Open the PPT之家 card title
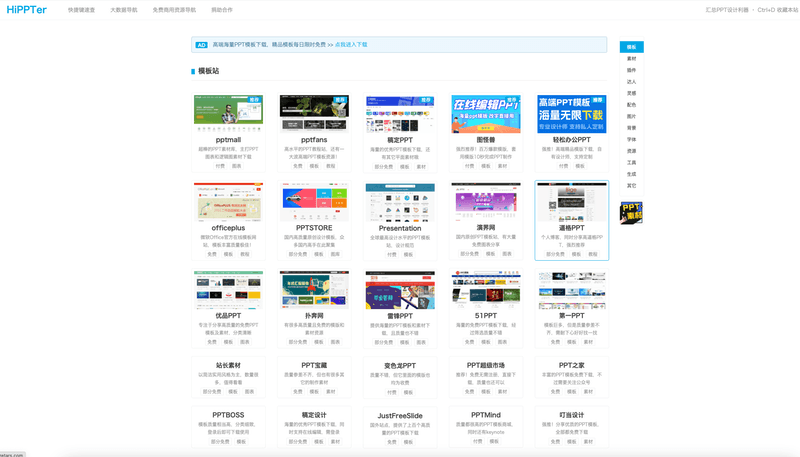Viewport: 800px width, 457px height. (x=571, y=365)
